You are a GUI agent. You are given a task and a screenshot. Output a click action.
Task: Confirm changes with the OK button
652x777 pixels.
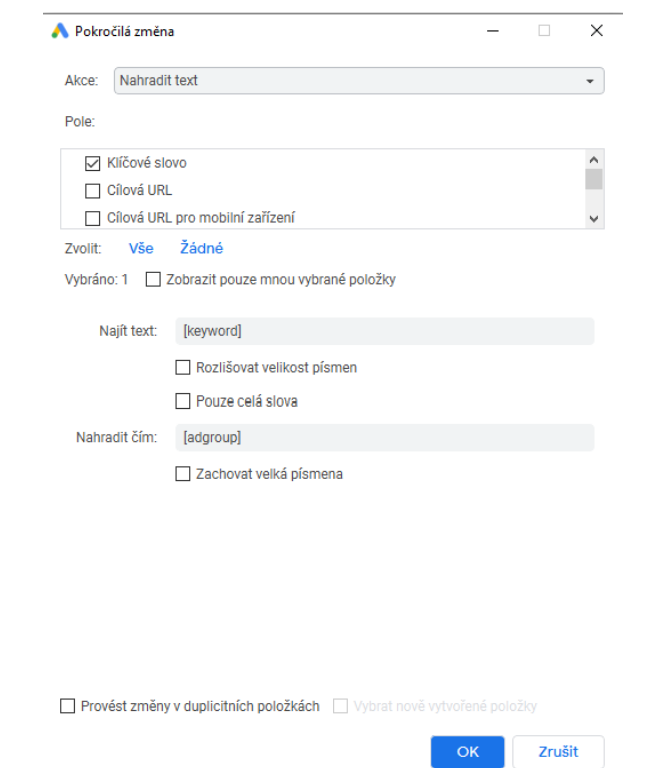click(x=467, y=752)
